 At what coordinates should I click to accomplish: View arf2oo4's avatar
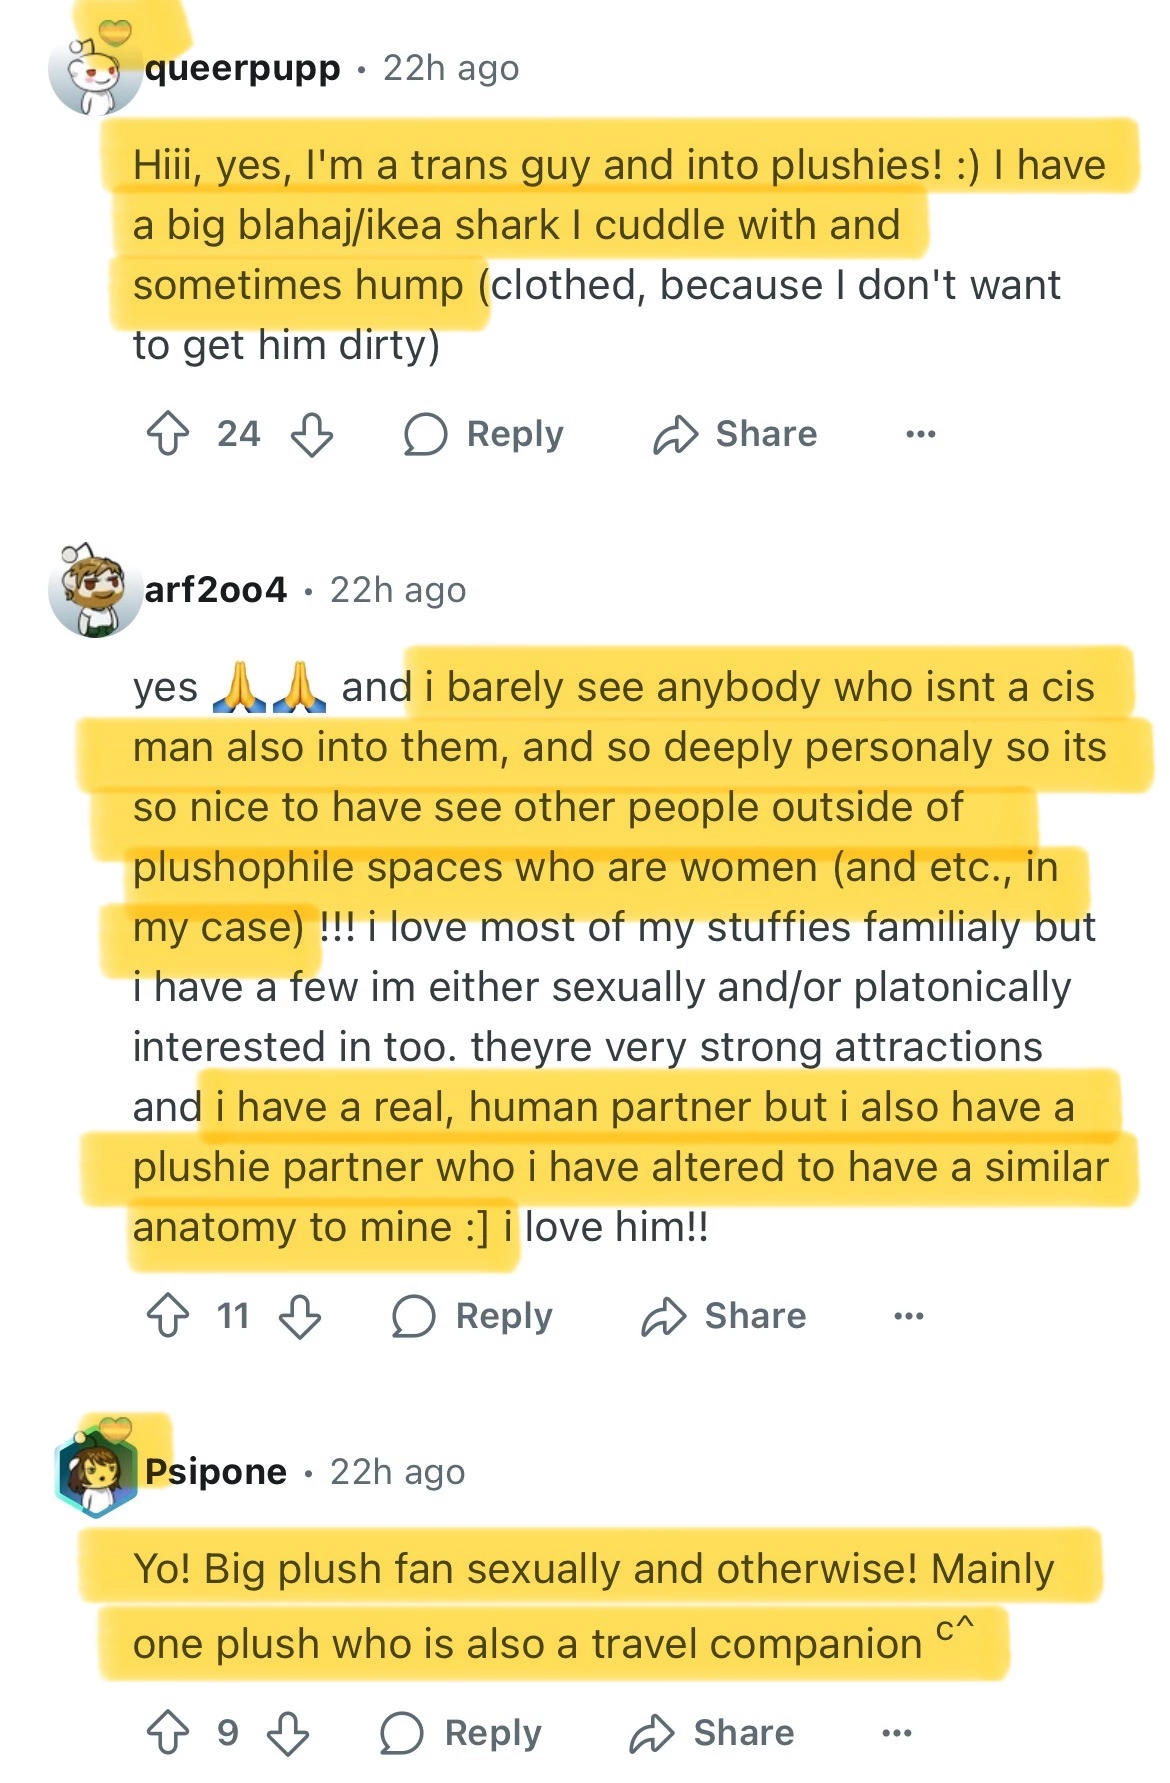tap(94, 593)
